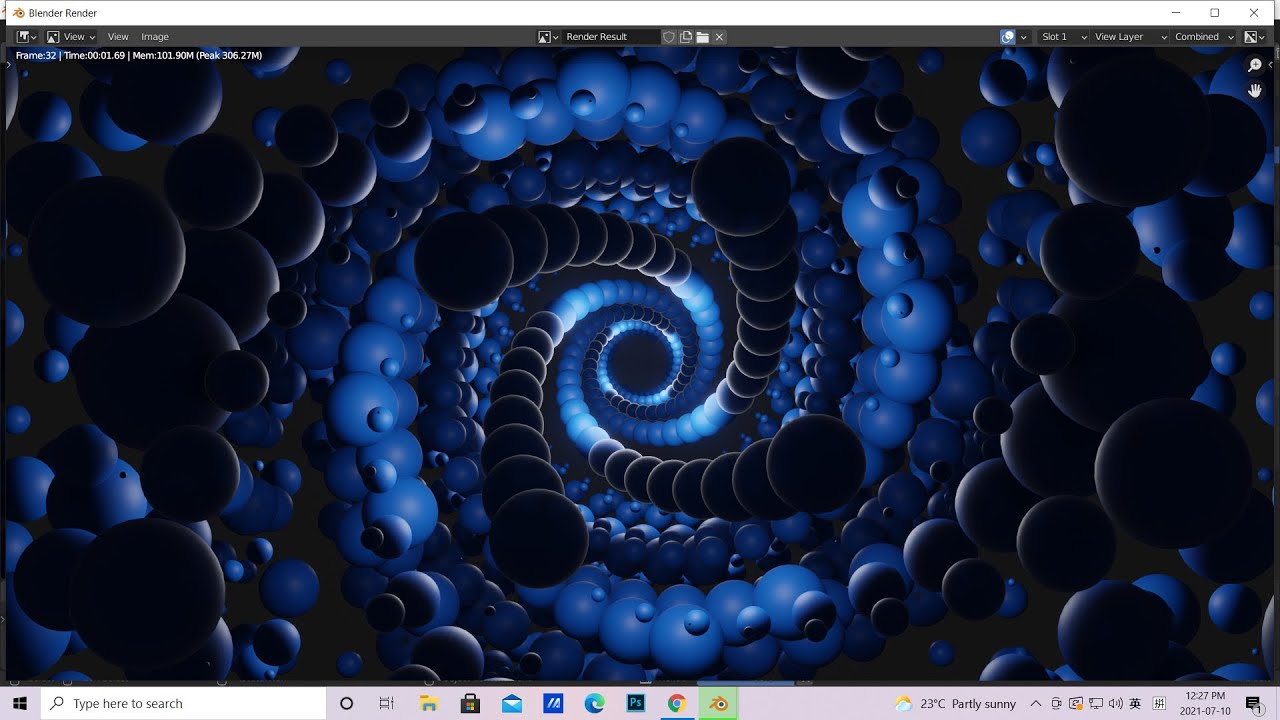Open image file via folder icon

(x=703, y=37)
